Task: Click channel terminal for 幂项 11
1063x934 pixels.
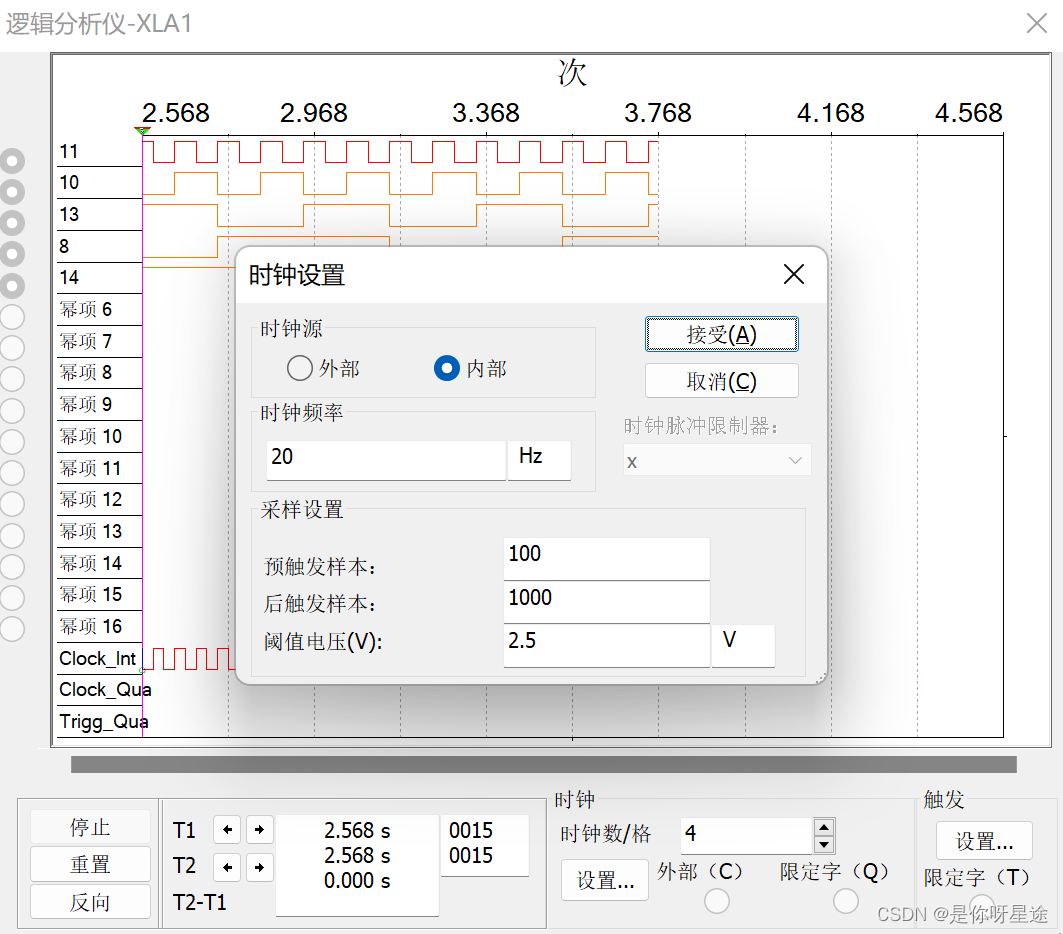Action: 12,472
